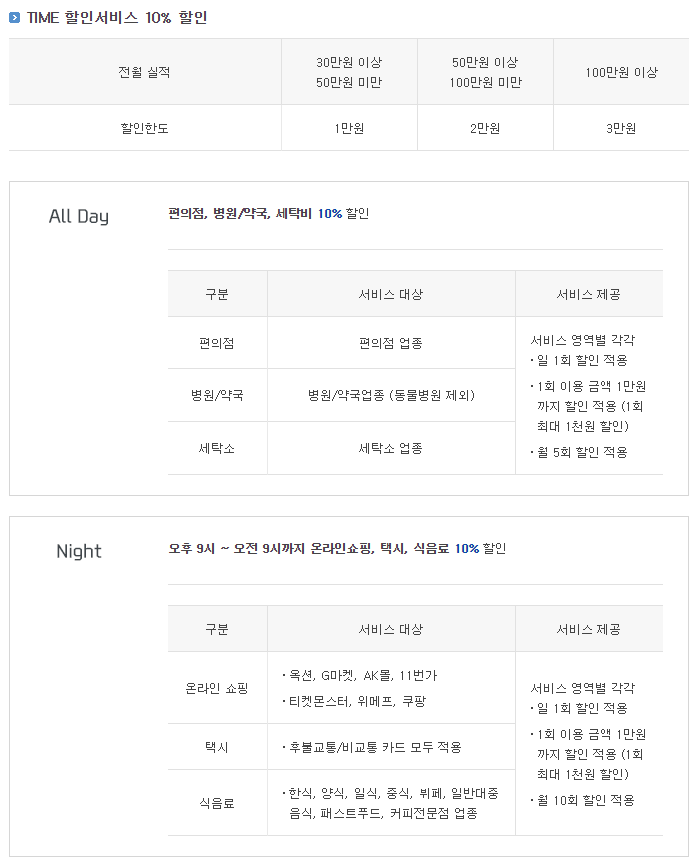Click the 할인한도 row label
Image resolution: width=700 pixels, height=867 pixels.
click(144, 128)
